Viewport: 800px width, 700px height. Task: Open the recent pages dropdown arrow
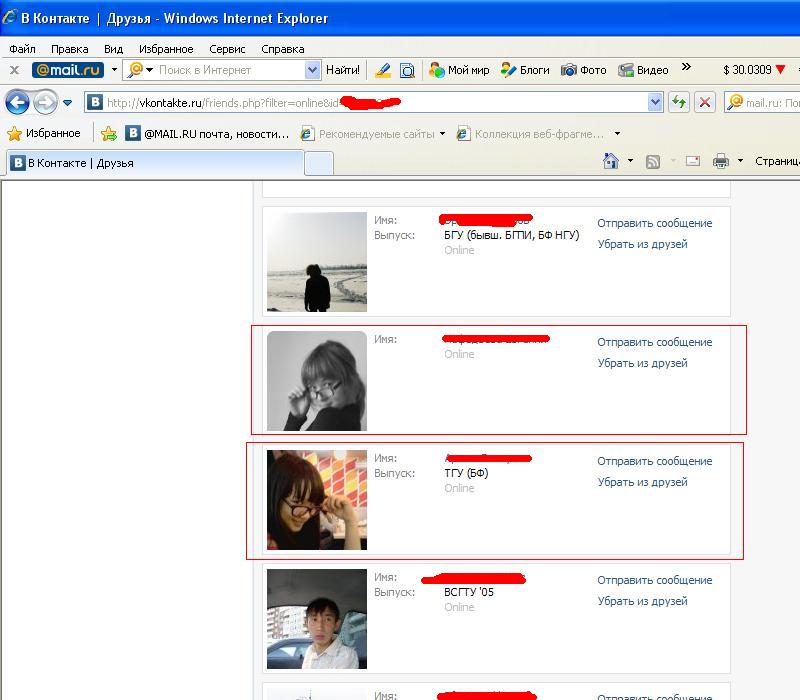click(68, 102)
